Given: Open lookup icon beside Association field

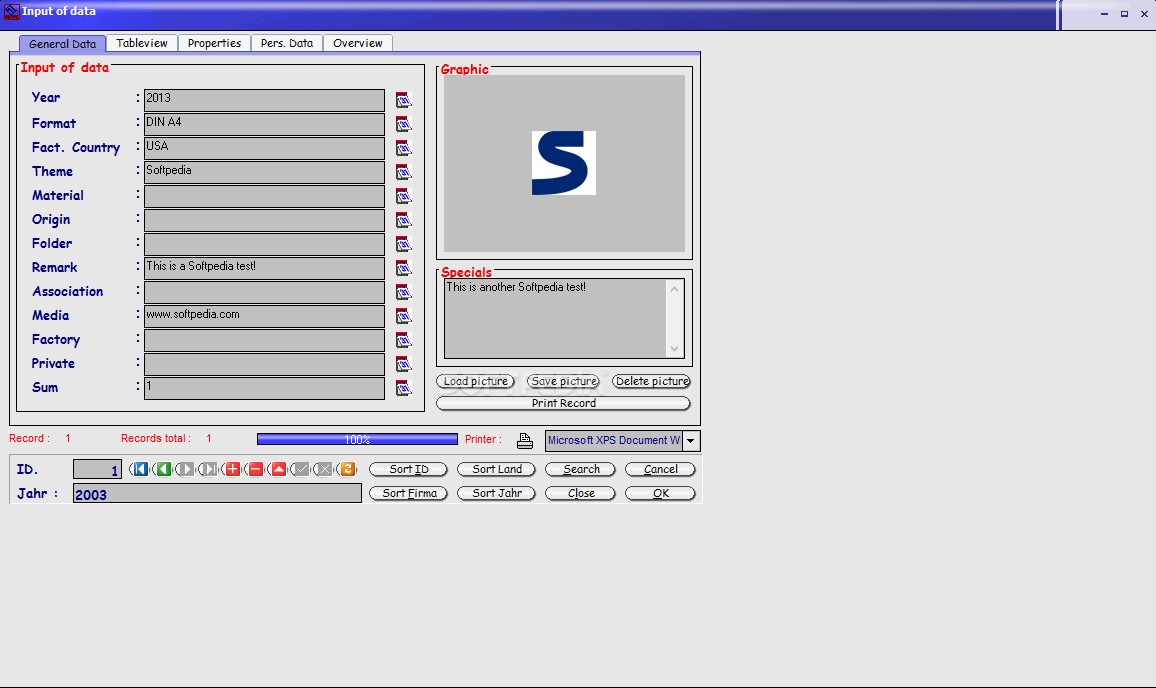Looking at the screenshot, I should point(403,292).
